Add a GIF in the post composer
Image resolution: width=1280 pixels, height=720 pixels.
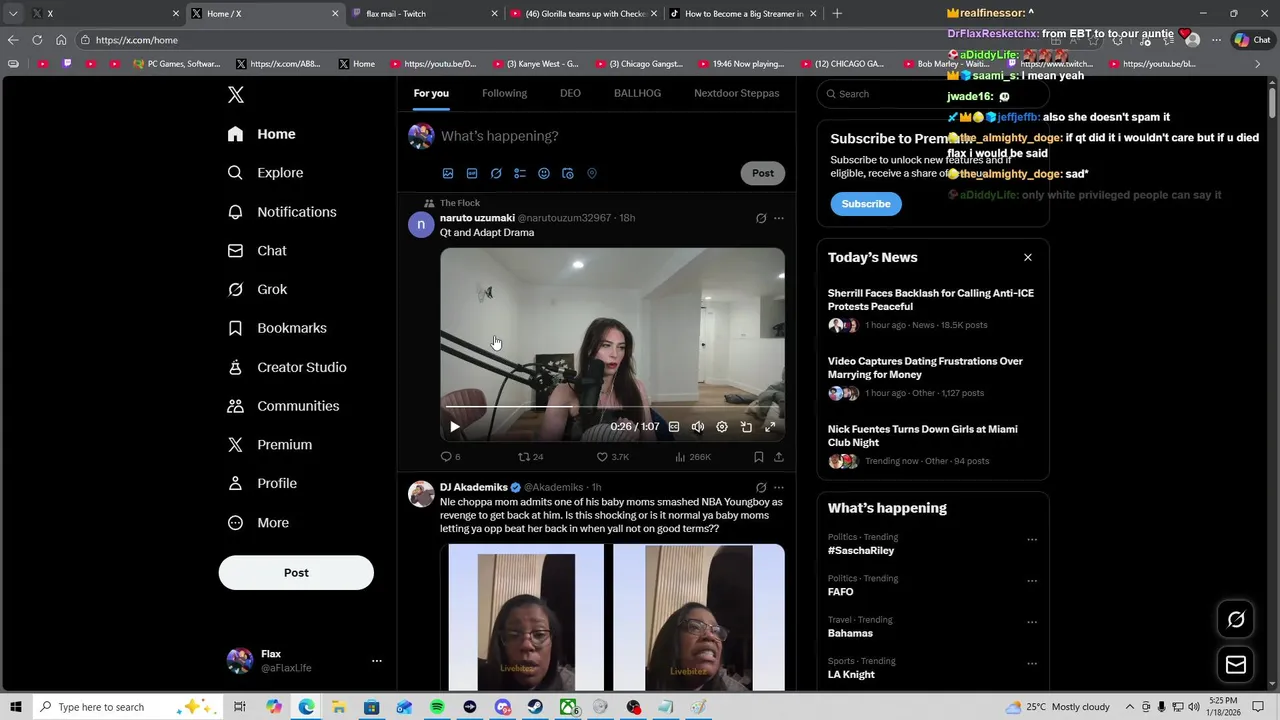click(472, 173)
